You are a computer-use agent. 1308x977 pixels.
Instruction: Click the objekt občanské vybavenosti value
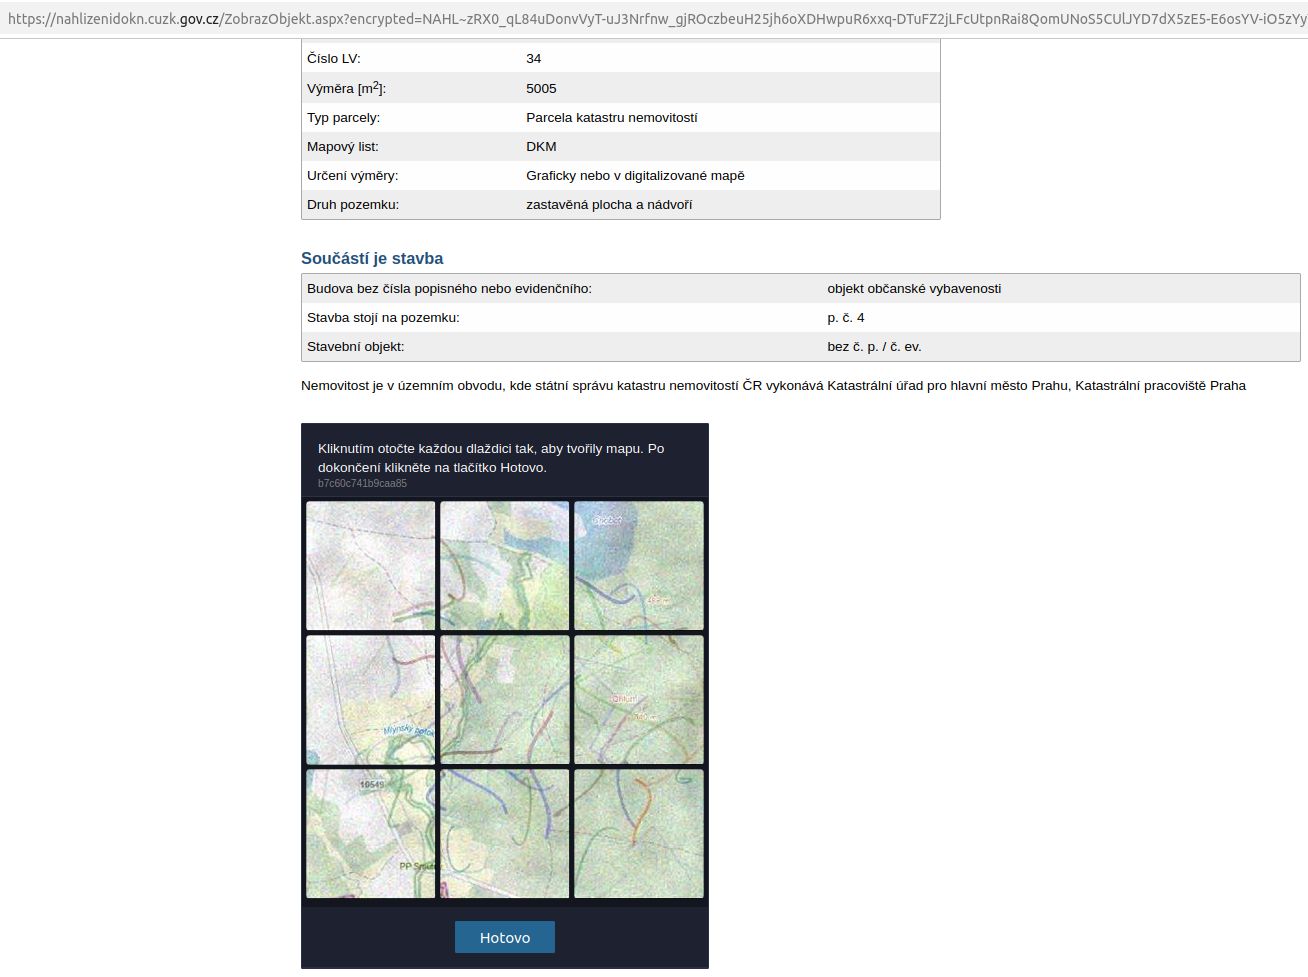click(914, 289)
